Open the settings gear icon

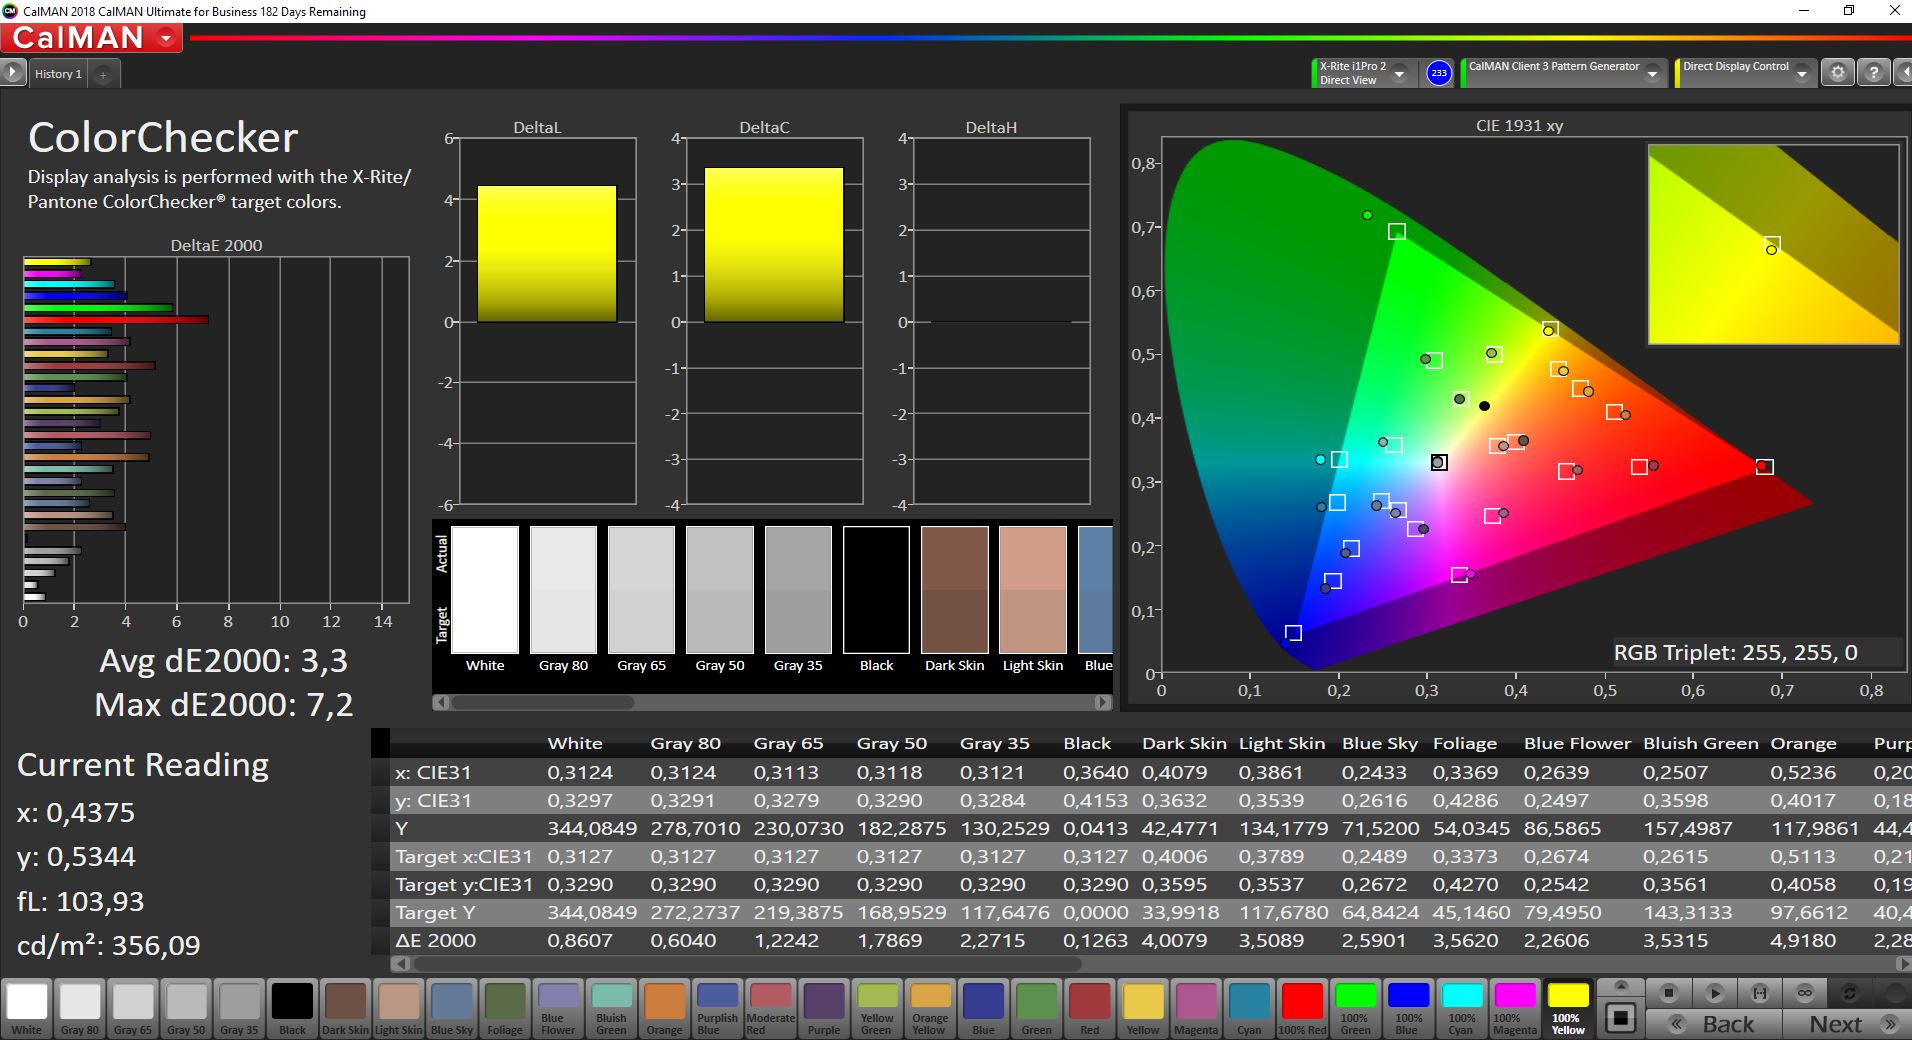pos(1837,73)
